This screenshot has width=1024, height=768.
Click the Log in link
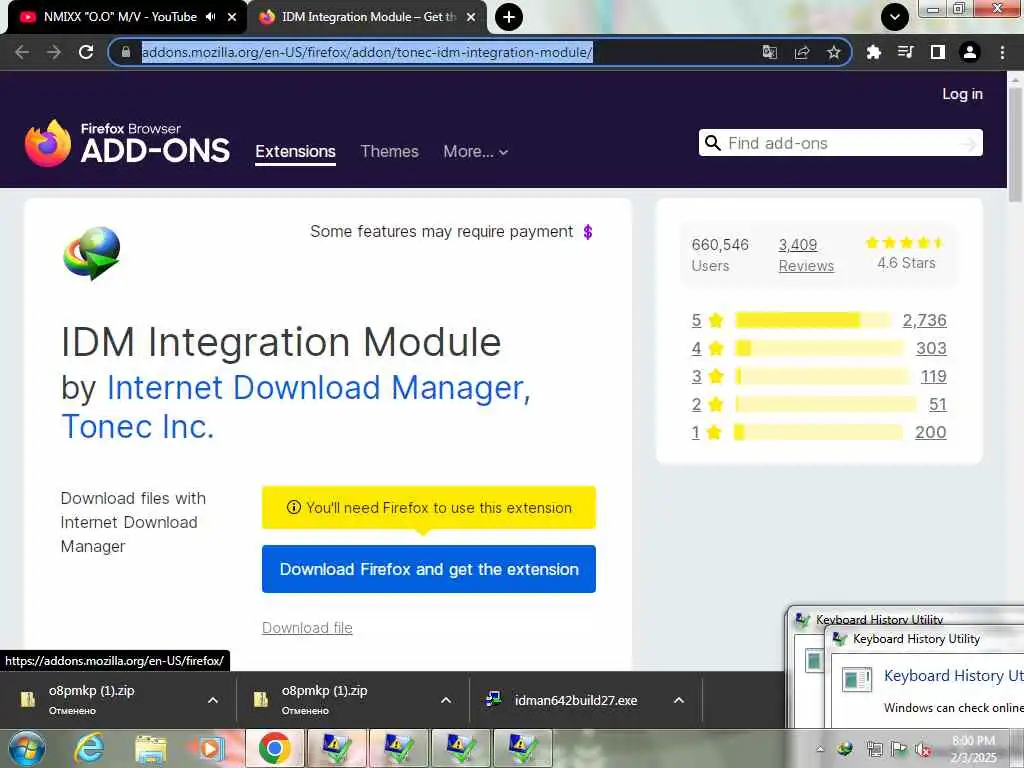[x=962, y=94]
